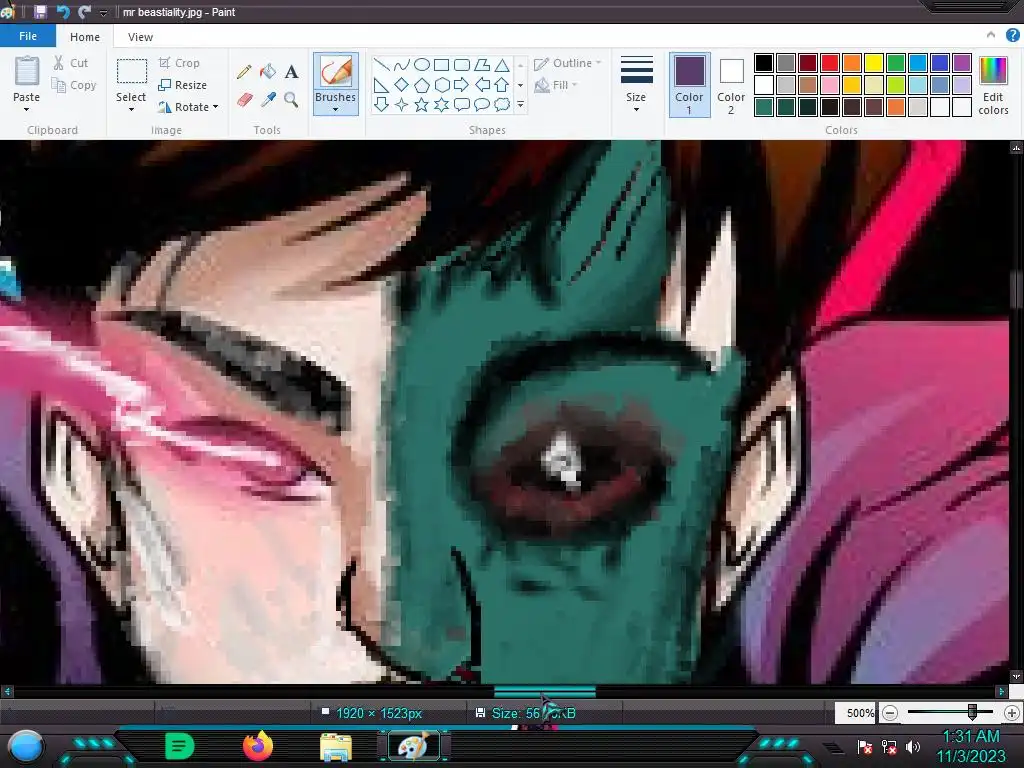Click the Redo arrow in title bar
The height and width of the screenshot is (768, 1024).
coord(84,12)
